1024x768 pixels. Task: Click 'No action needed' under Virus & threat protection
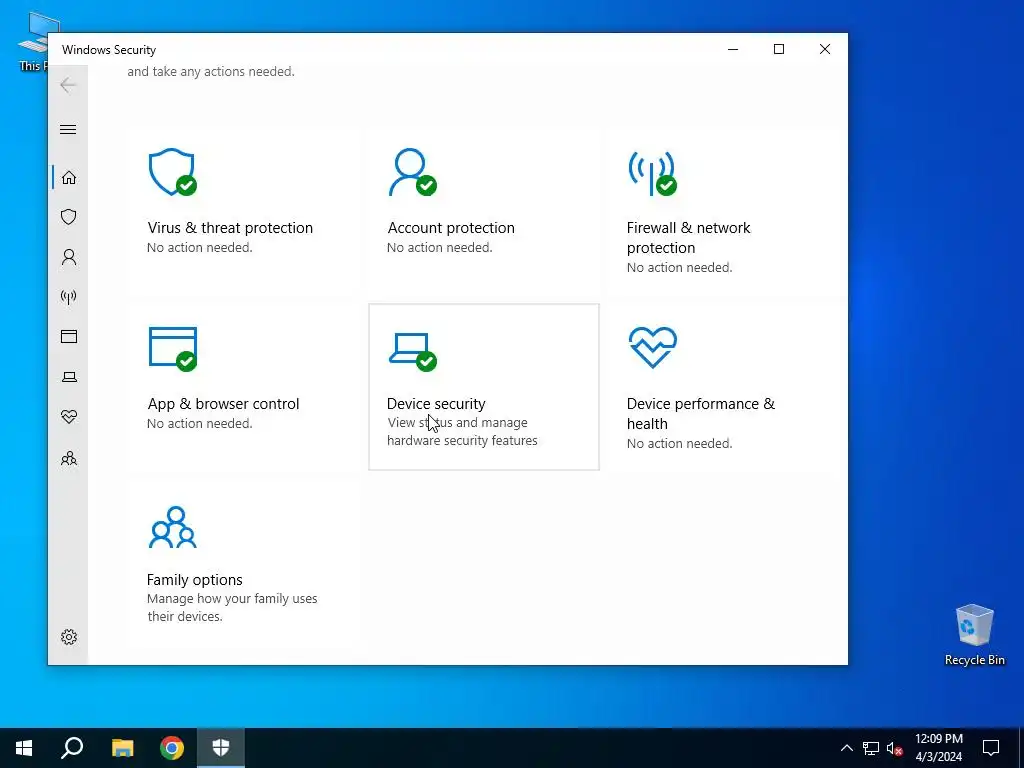[x=200, y=248]
